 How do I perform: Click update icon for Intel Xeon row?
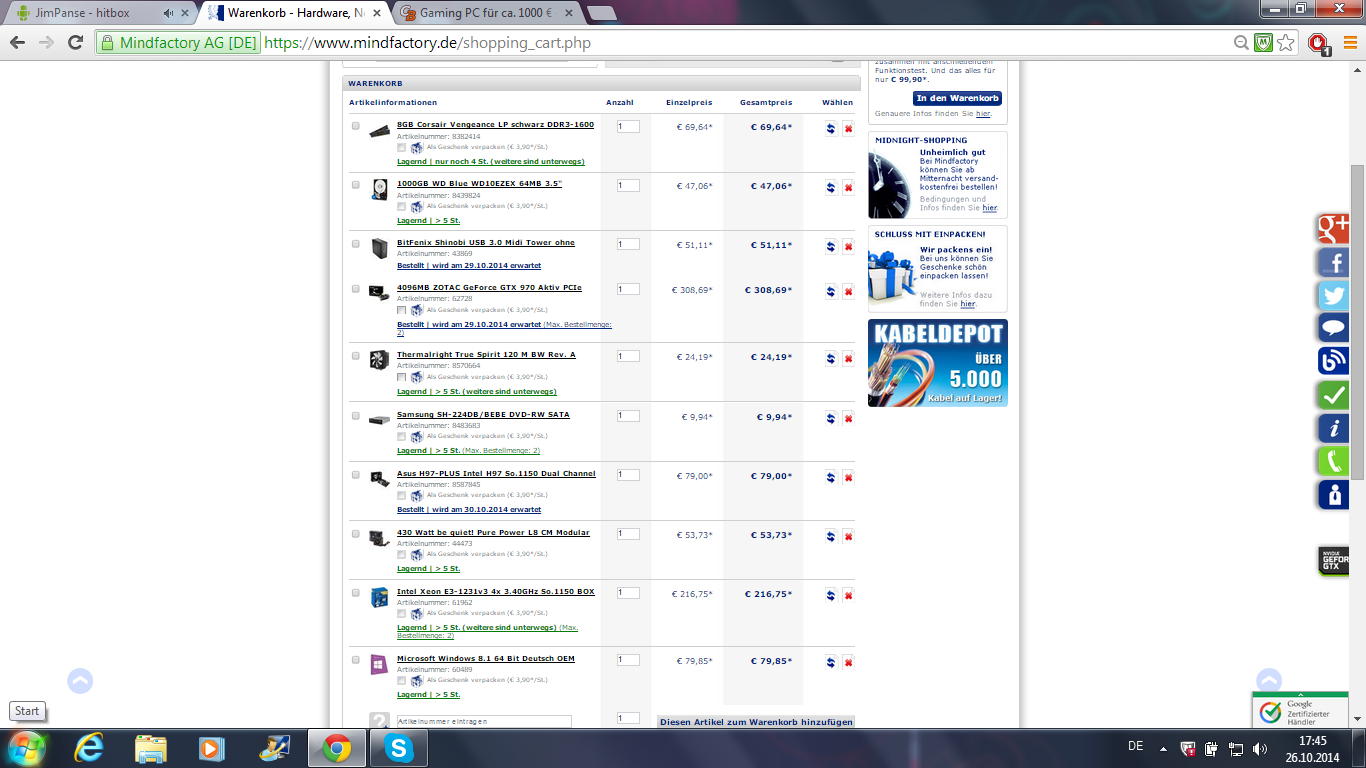[831, 596]
